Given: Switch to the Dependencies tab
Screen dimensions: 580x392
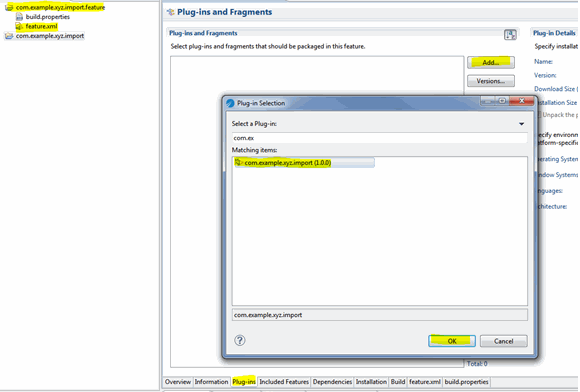Looking at the screenshot, I should click(x=332, y=382).
